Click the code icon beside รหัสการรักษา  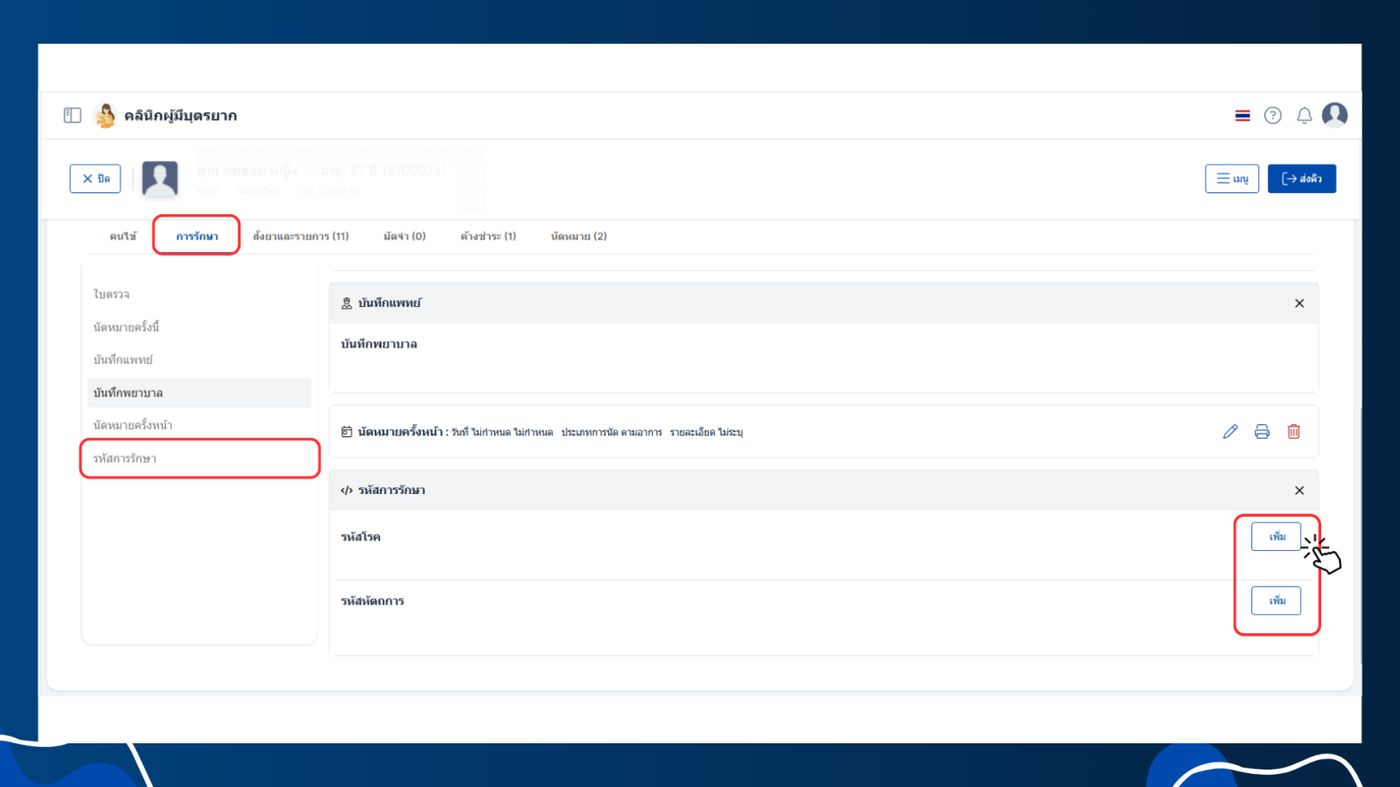point(347,491)
